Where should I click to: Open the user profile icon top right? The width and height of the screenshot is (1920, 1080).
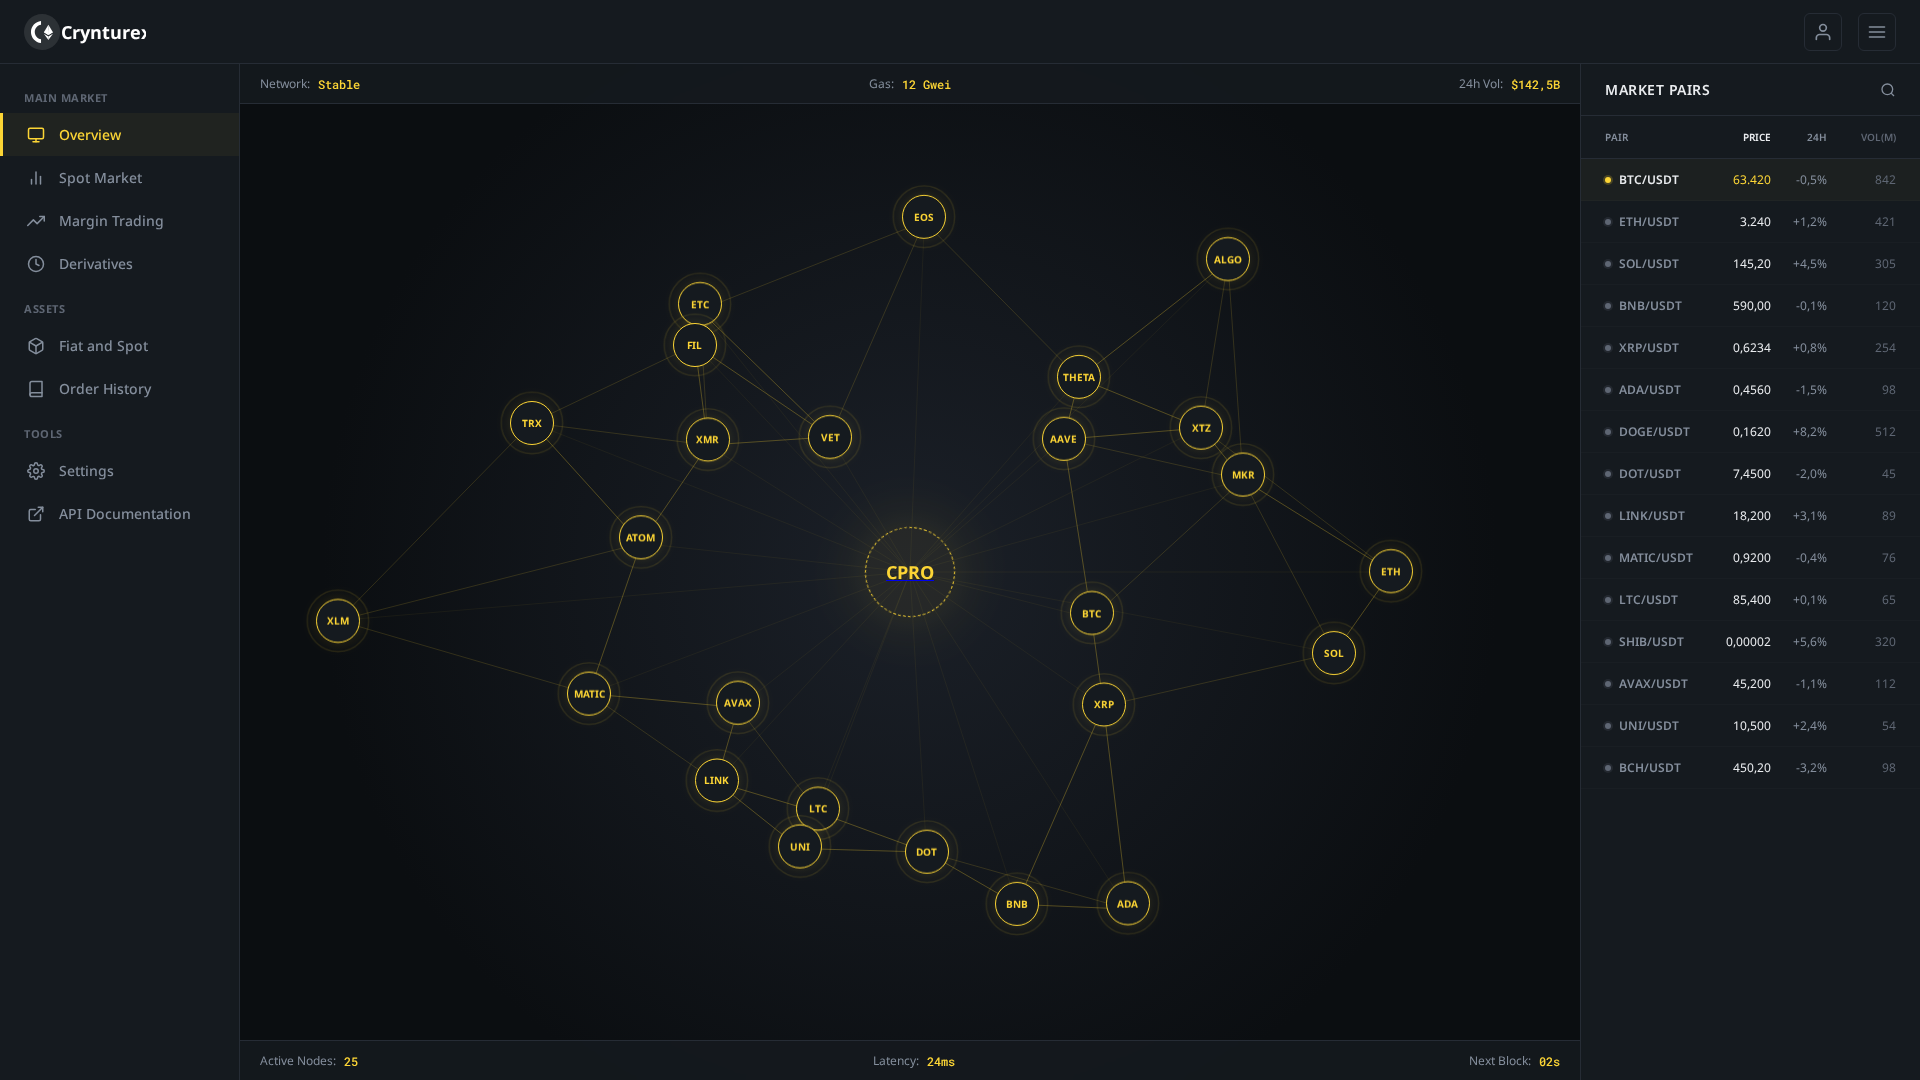click(1823, 31)
